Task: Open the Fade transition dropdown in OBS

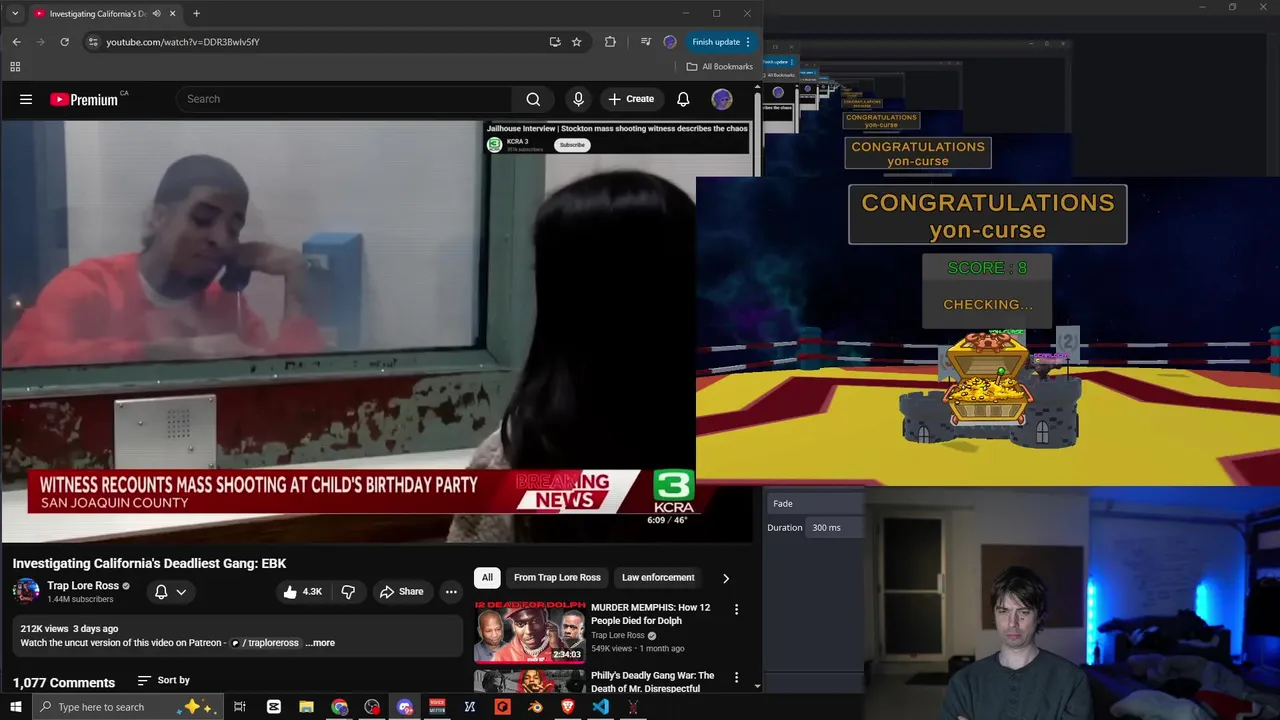Action: [x=815, y=503]
